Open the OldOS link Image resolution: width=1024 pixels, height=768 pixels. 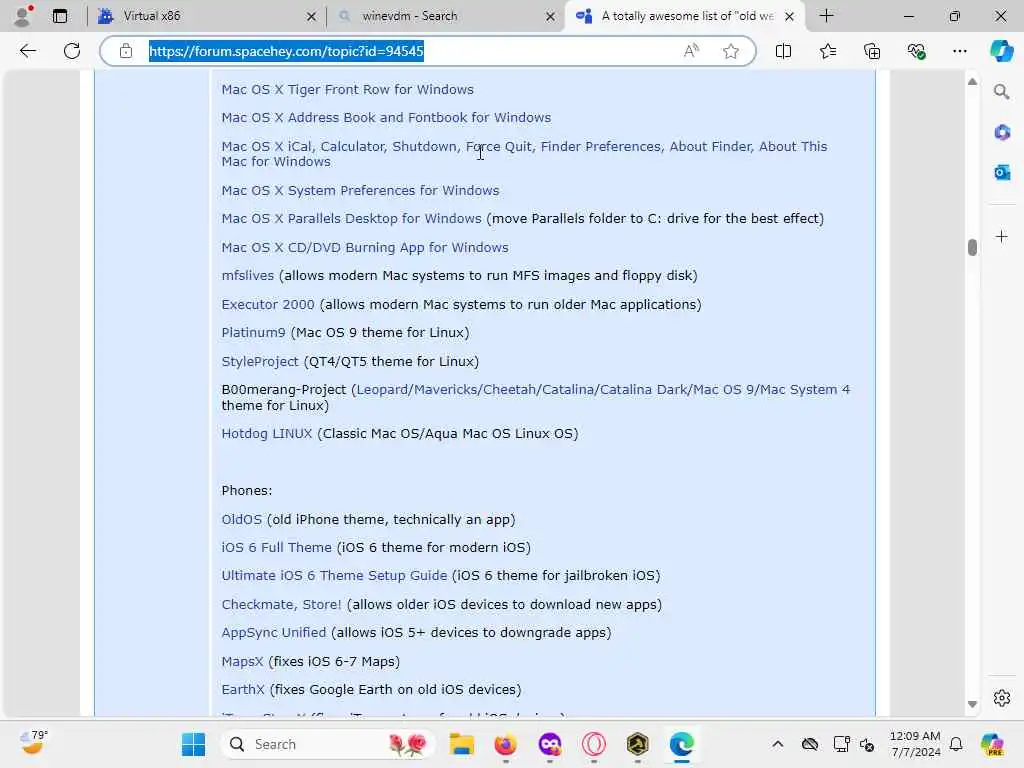coord(242,520)
